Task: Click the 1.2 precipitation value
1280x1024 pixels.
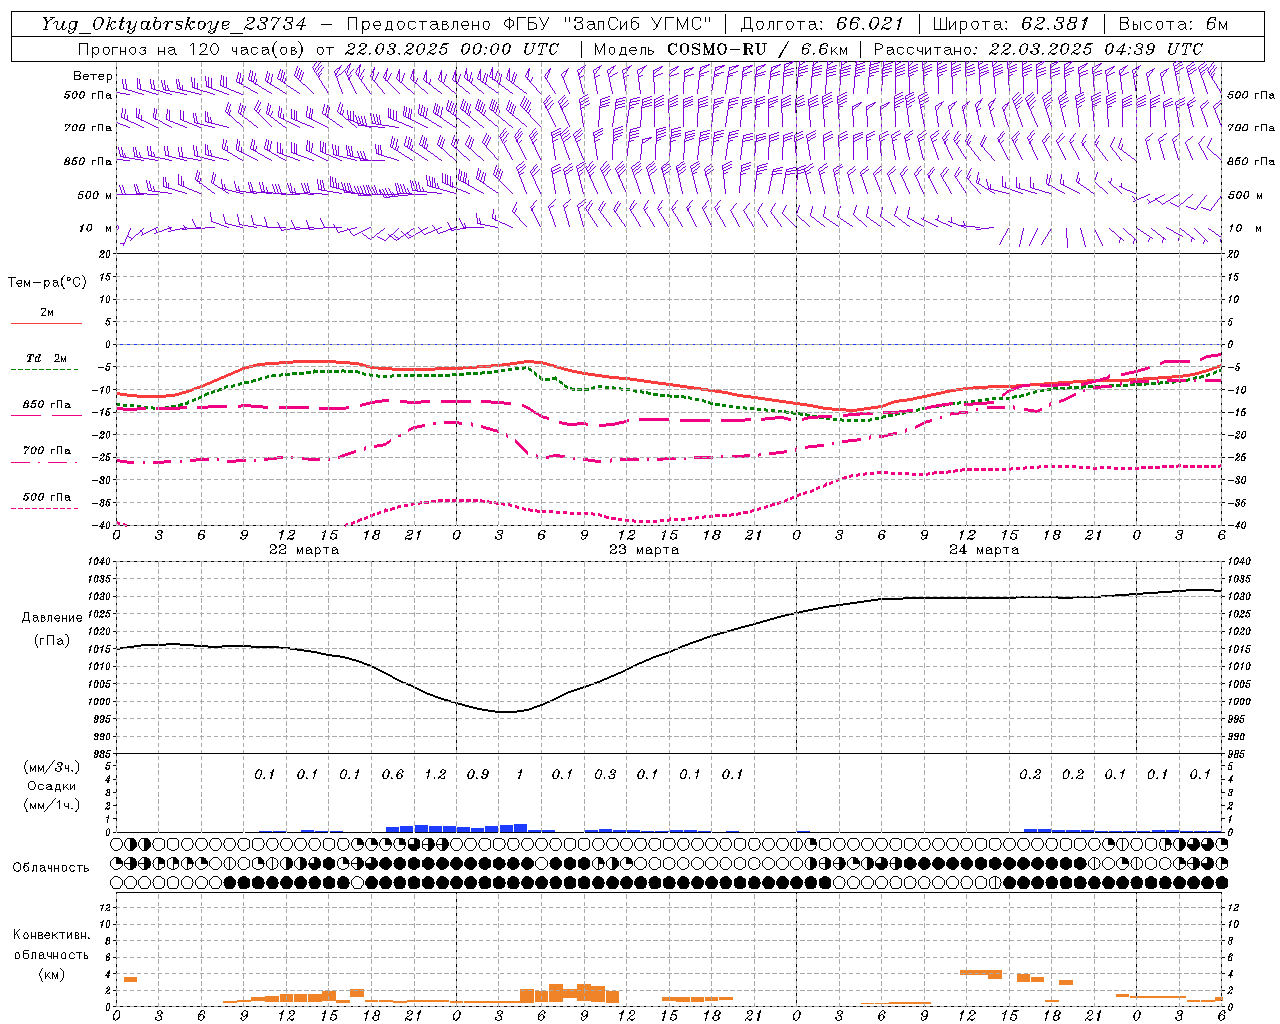Action: tap(435, 775)
